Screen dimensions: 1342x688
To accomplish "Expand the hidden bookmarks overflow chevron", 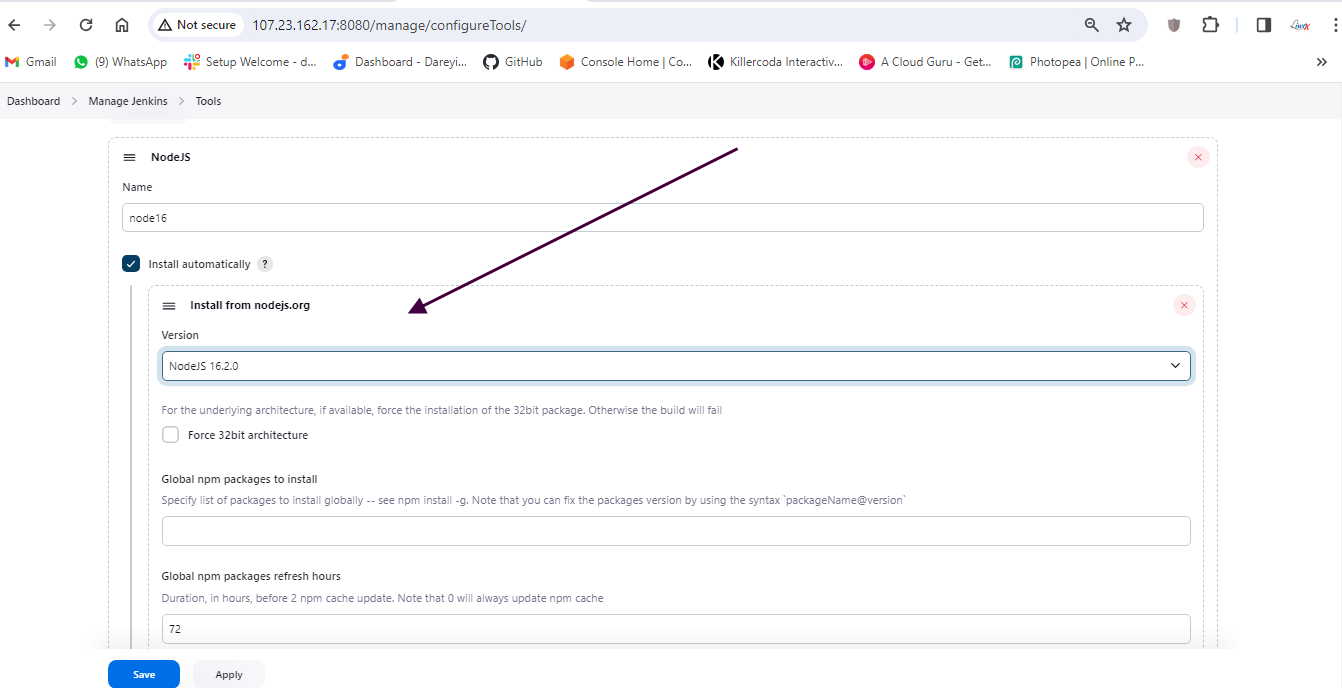I will tap(1321, 62).
